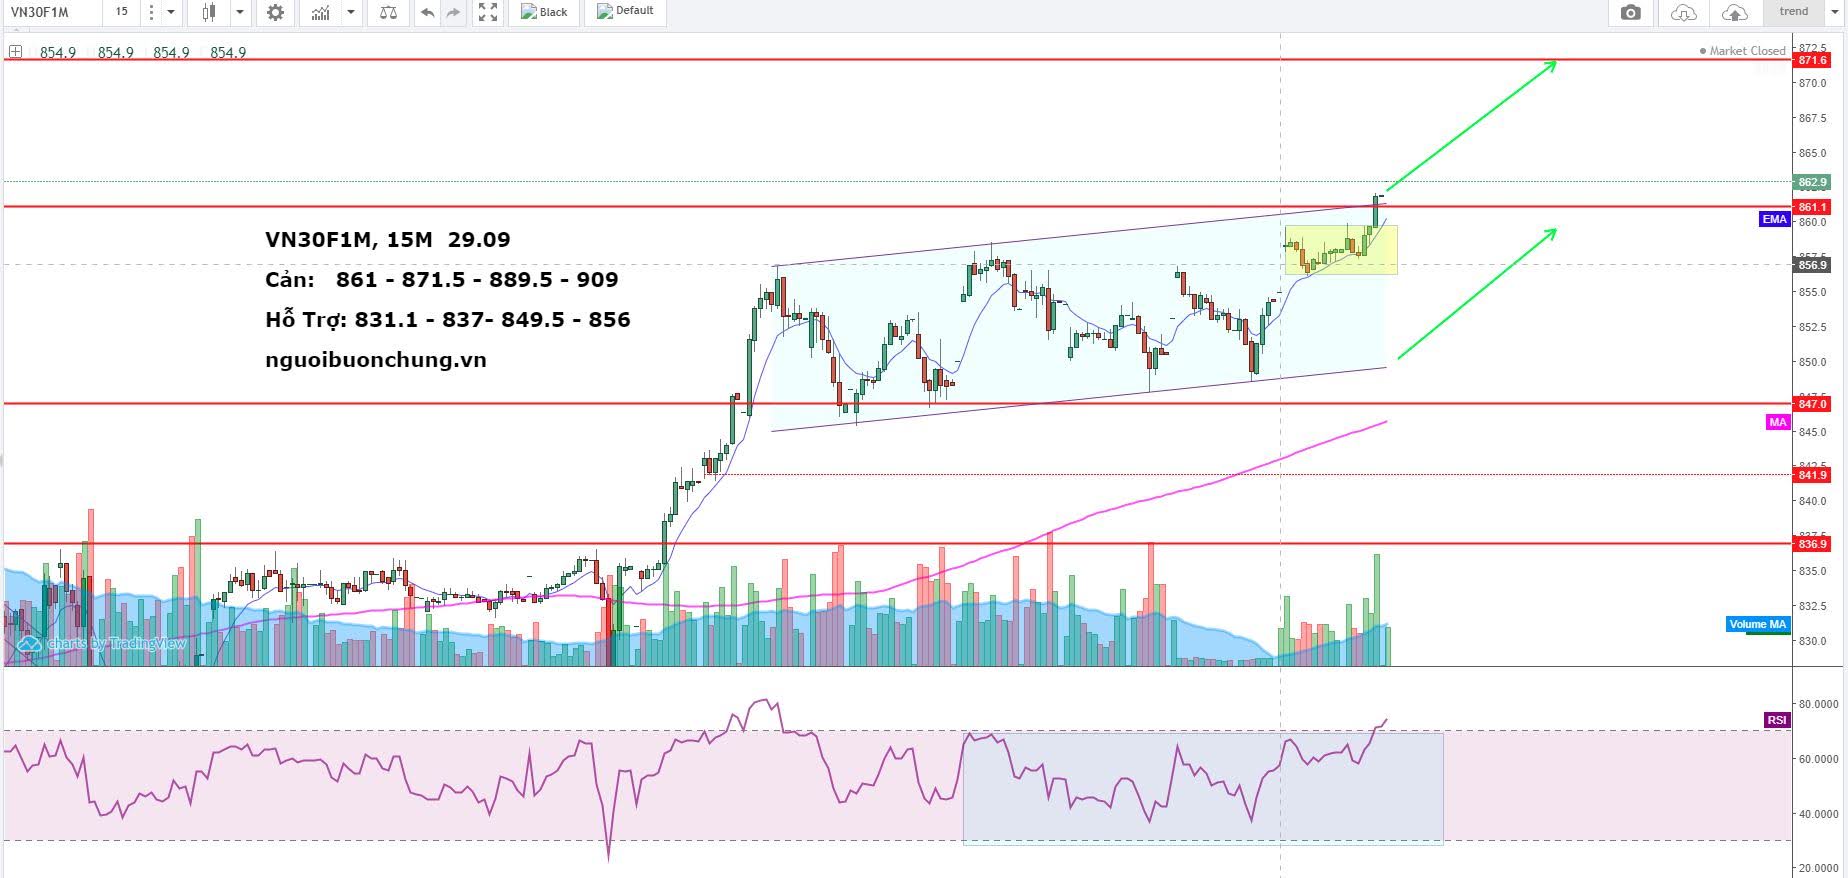Take a chart snapshot with the camera icon
This screenshot has width=1848, height=878.
coord(1631,12)
